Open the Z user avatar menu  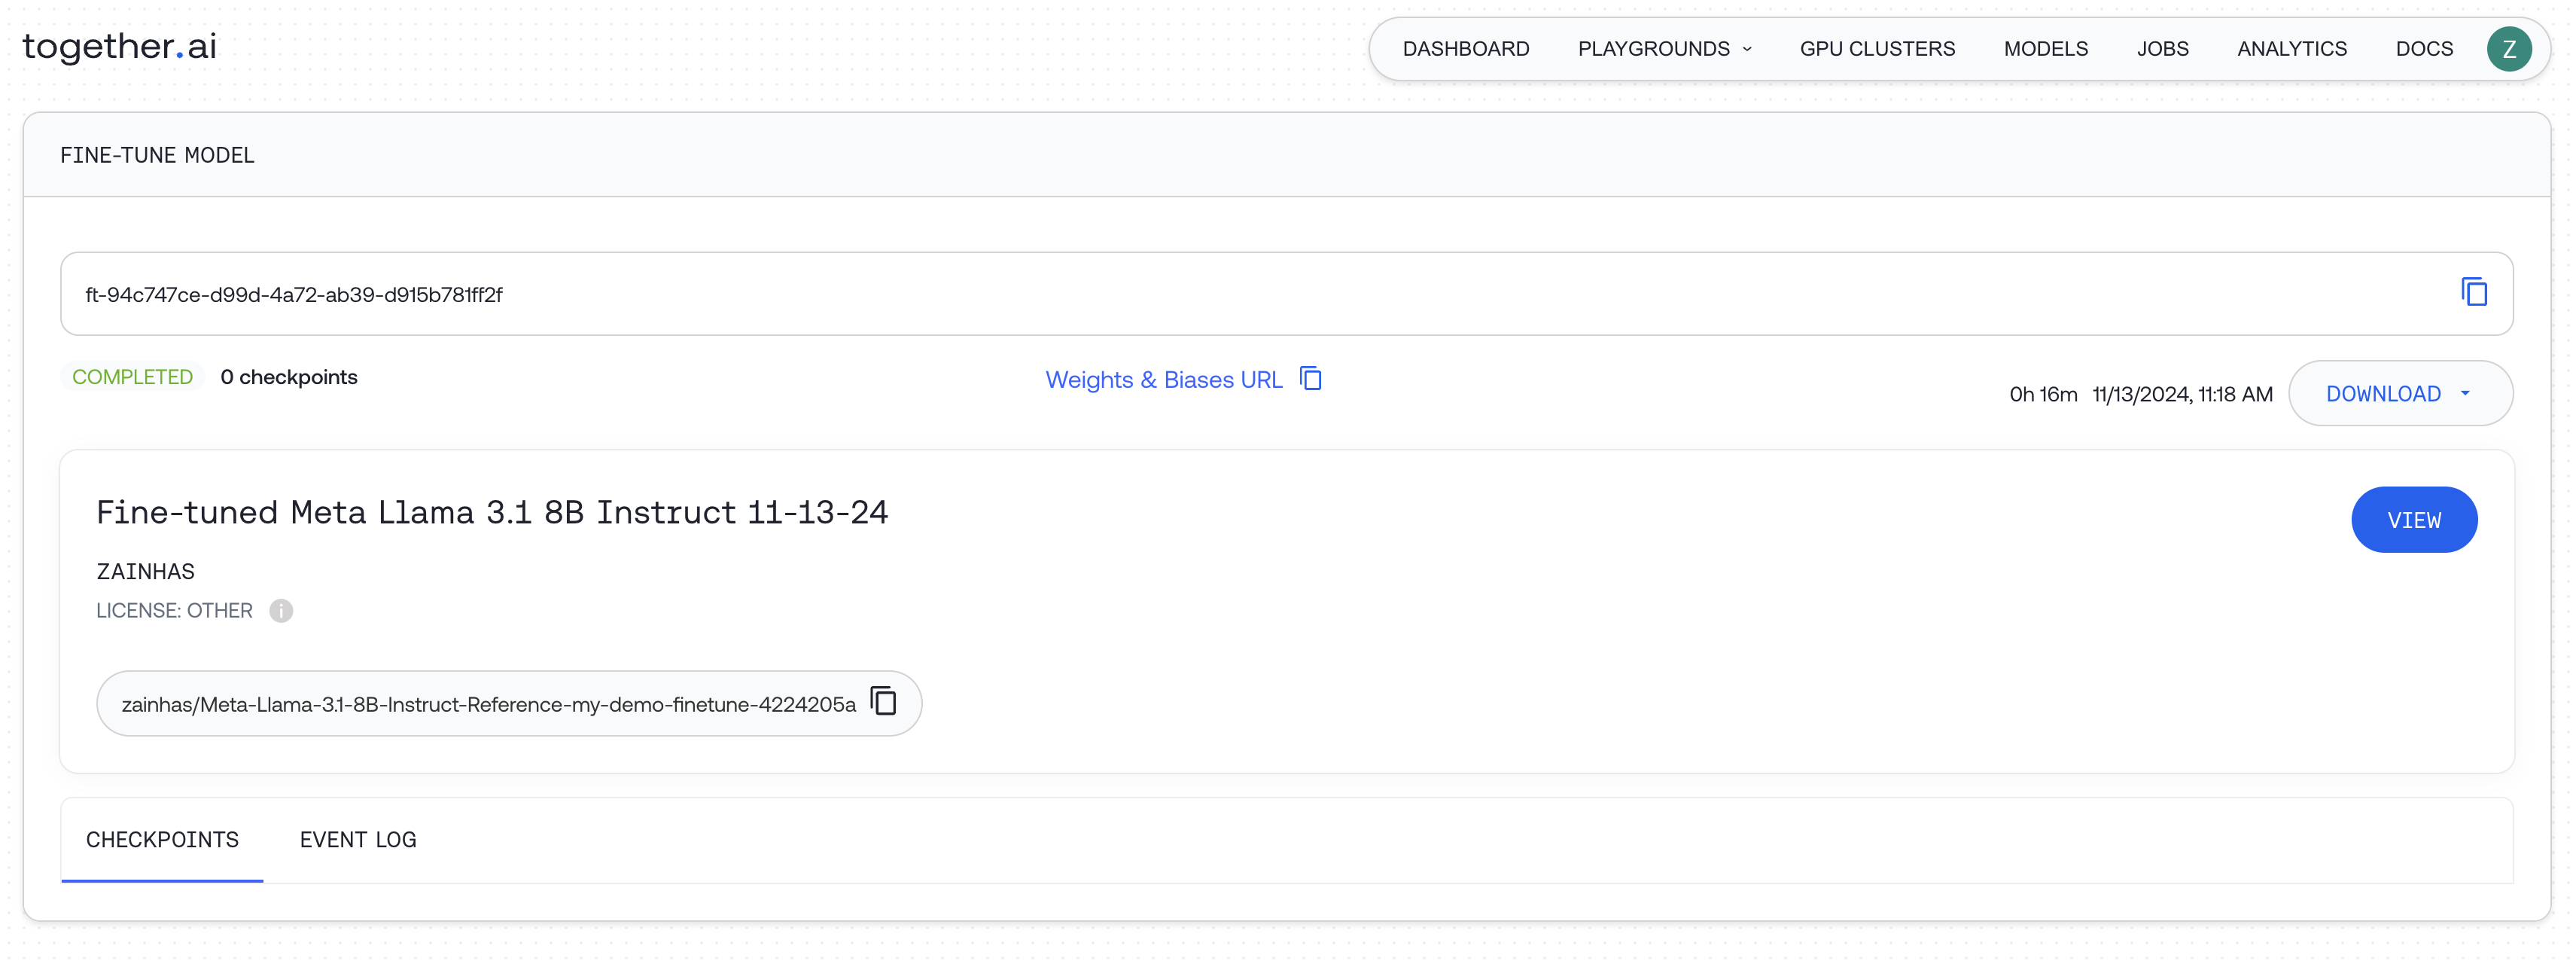(x=2508, y=49)
